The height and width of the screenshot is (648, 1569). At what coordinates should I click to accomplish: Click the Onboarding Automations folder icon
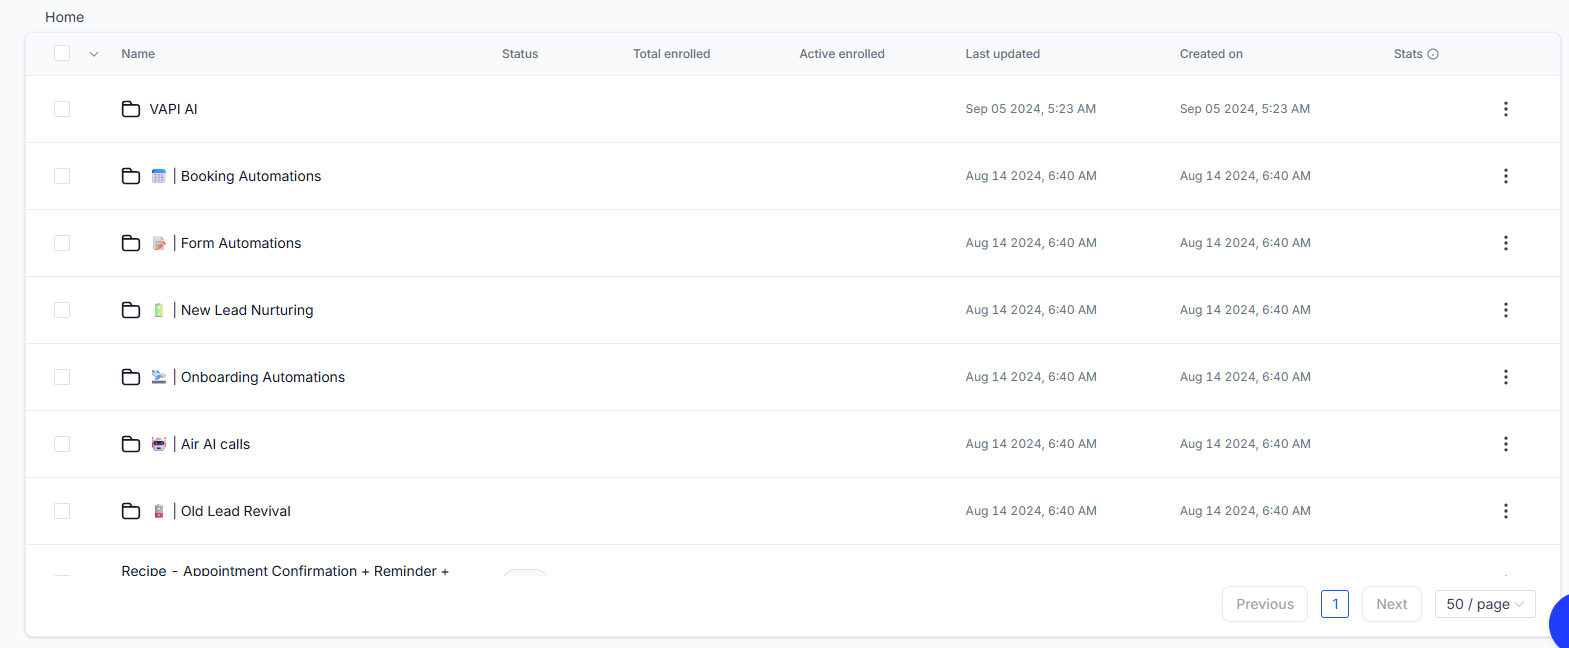tap(131, 377)
